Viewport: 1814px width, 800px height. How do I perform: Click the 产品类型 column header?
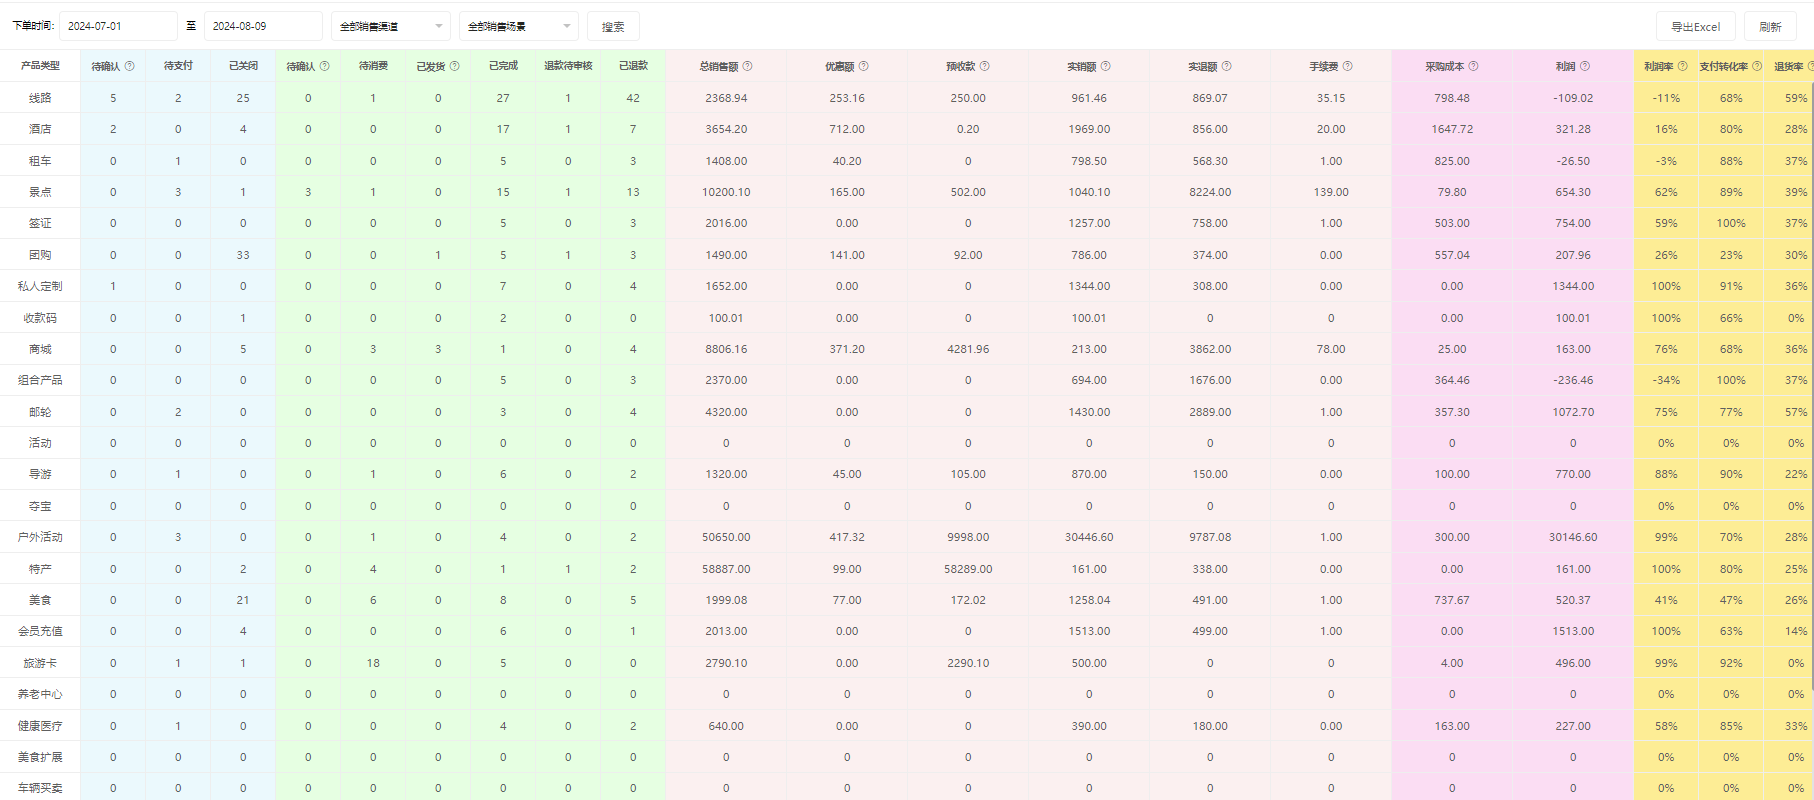point(40,66)
